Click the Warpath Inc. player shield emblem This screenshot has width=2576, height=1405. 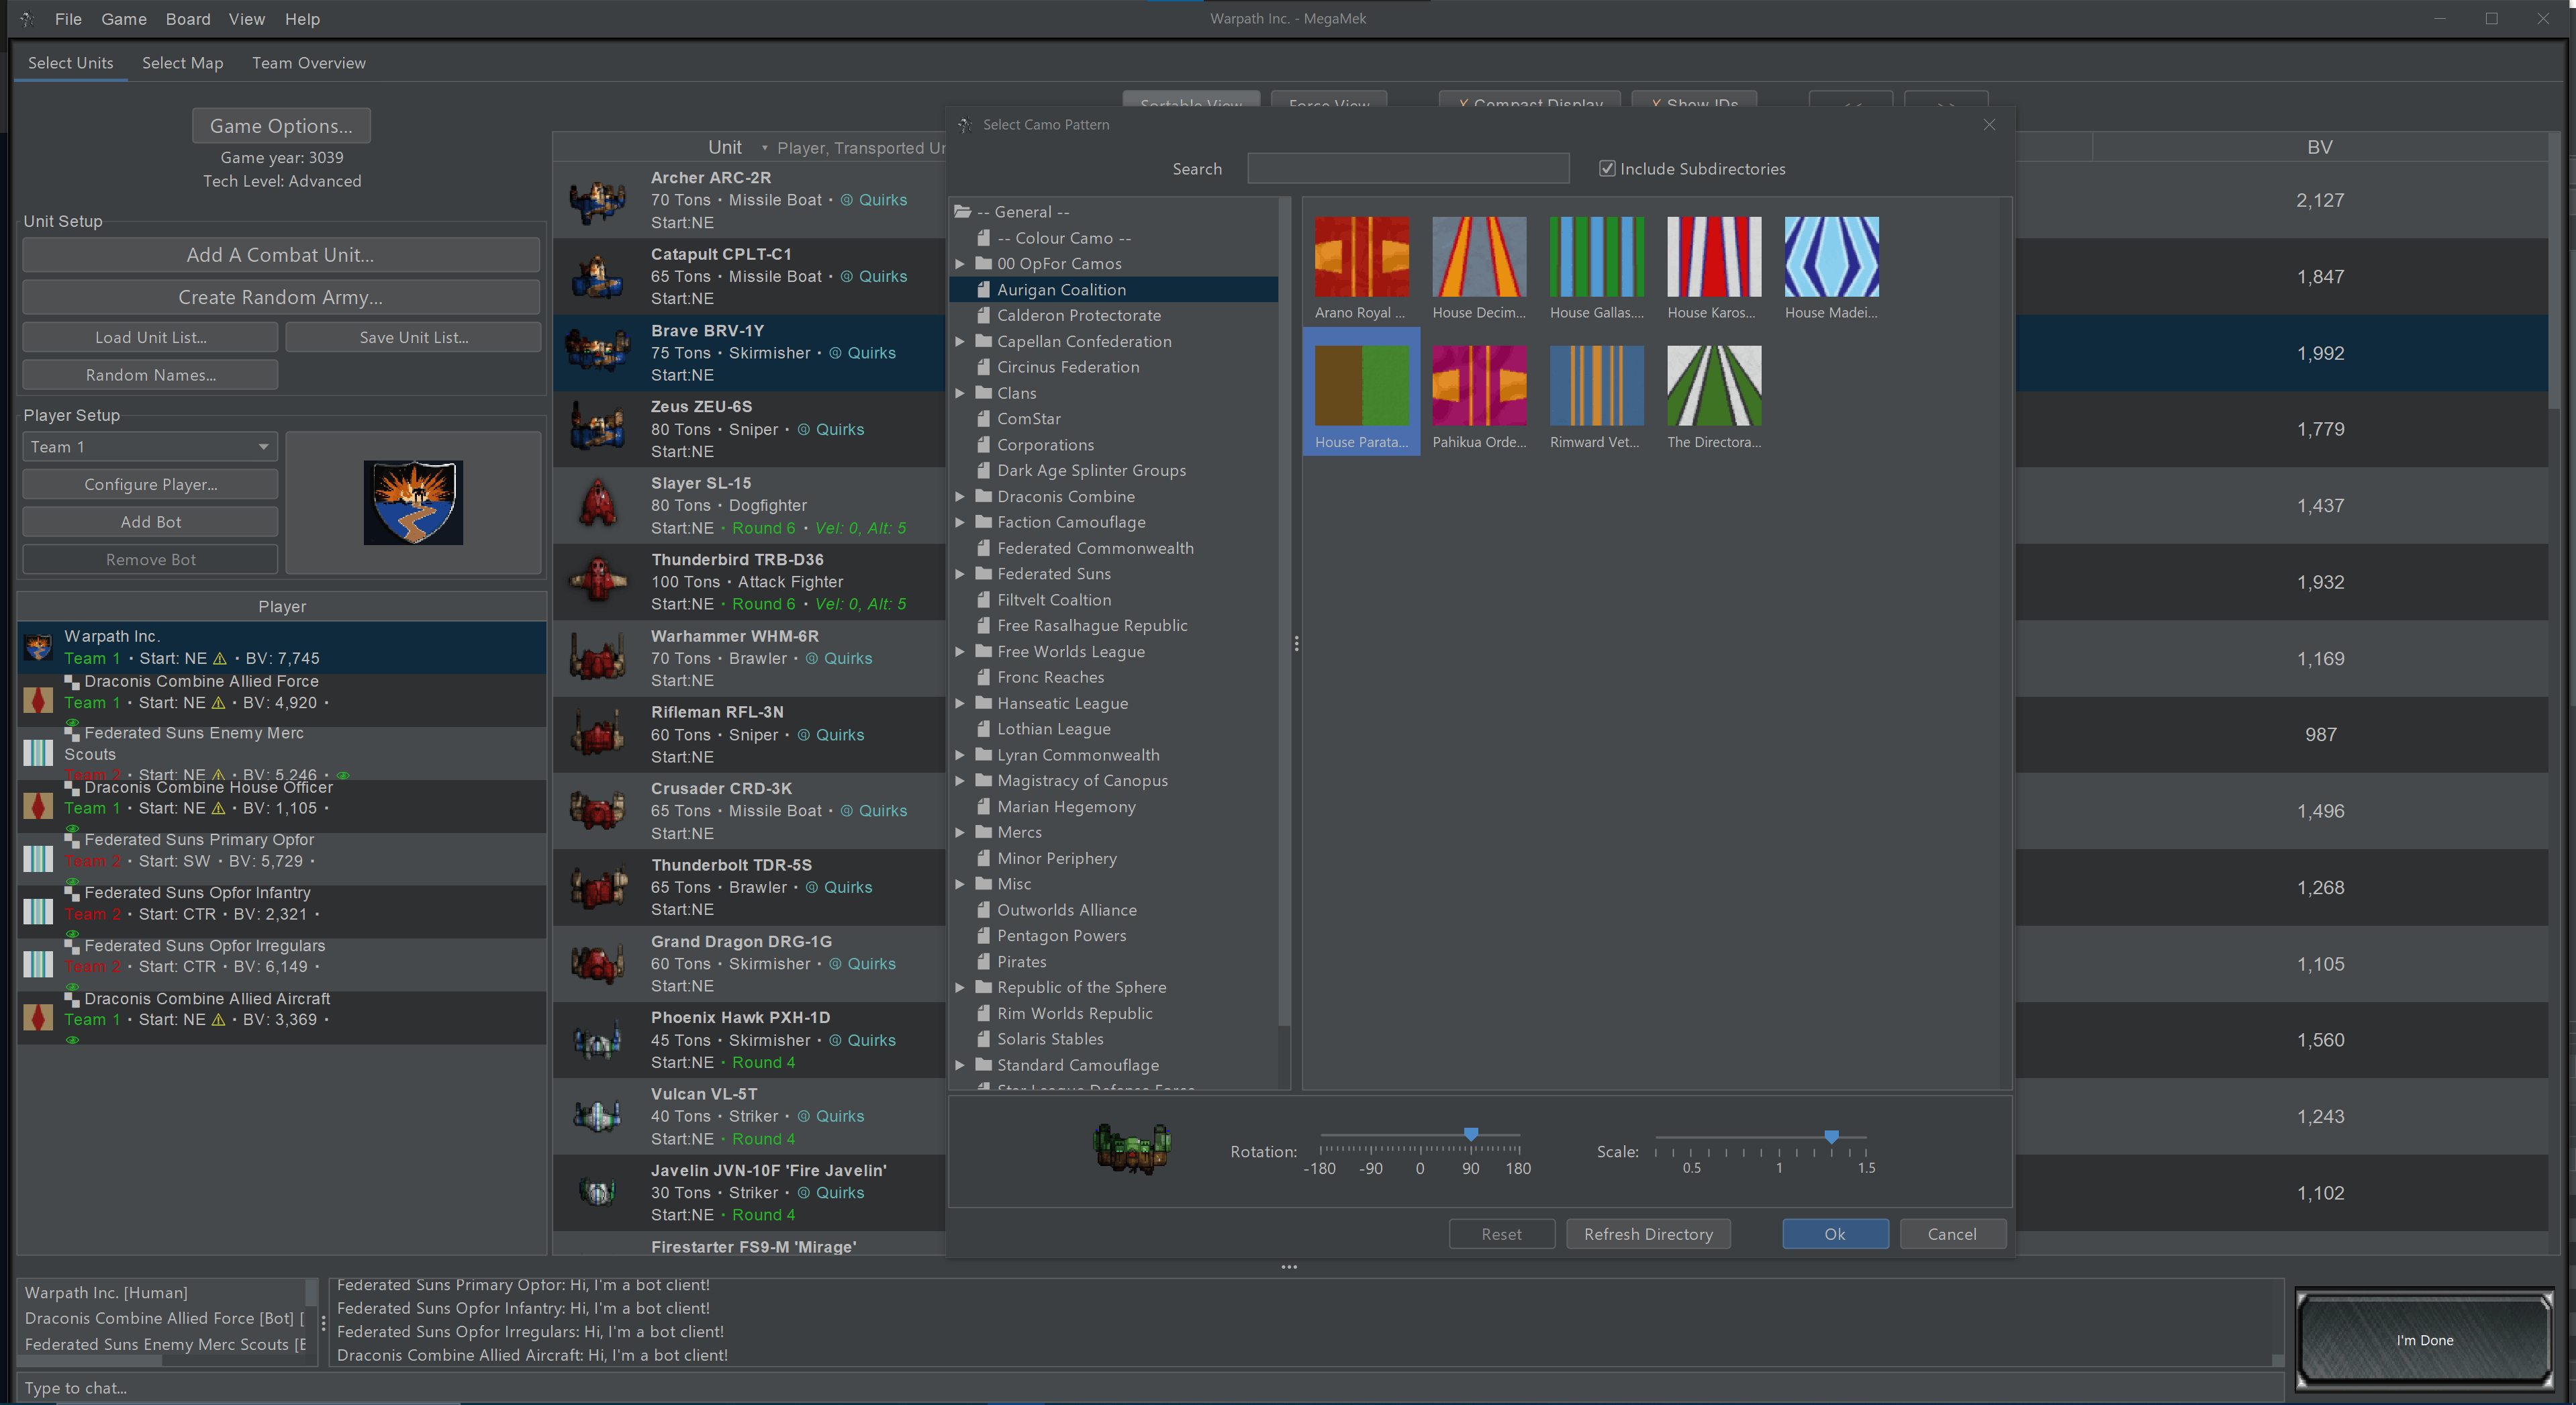coord(413,502)
